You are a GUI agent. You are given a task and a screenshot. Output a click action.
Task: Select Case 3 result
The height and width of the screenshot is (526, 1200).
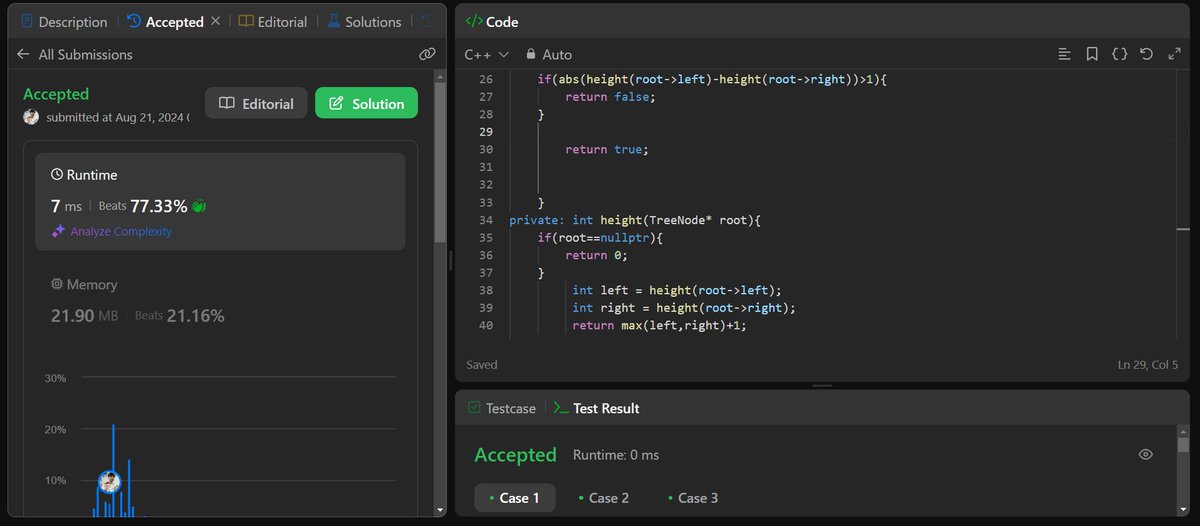[x=693, y=498]
